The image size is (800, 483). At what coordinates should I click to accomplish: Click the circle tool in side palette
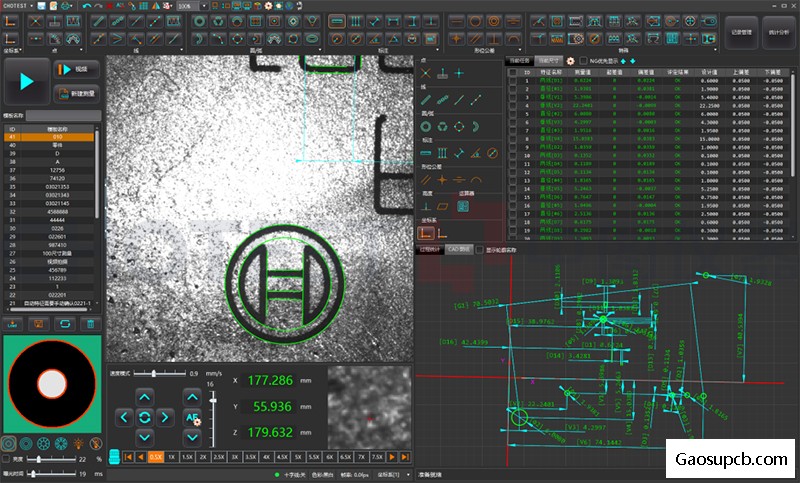[x=426, y=126]
